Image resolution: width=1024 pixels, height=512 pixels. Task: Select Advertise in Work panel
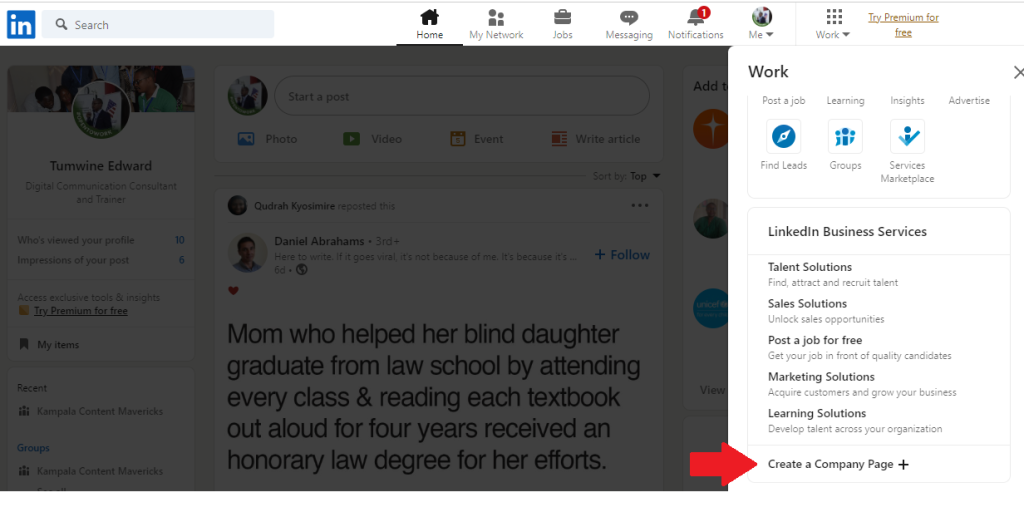(x=969, y=101)
